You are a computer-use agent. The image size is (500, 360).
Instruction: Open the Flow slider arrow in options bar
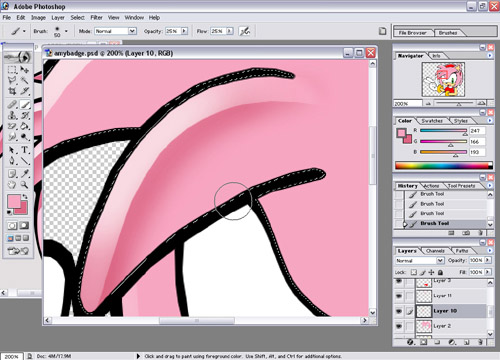229,31
